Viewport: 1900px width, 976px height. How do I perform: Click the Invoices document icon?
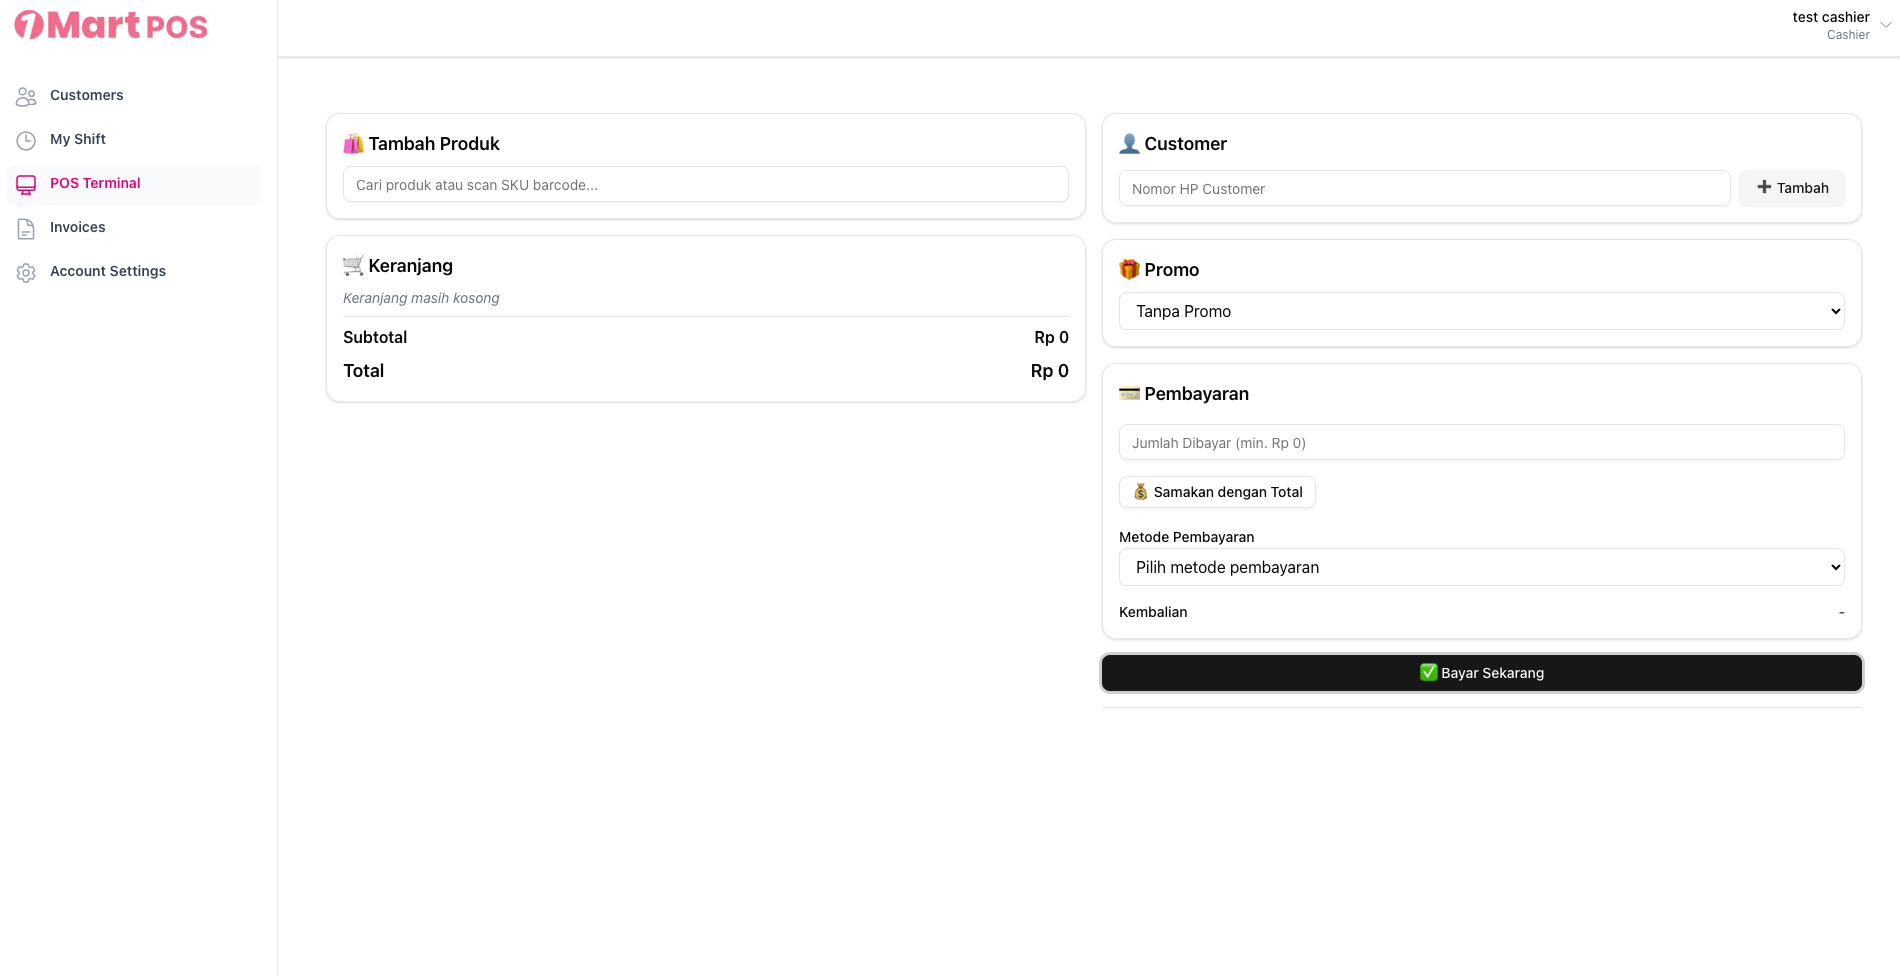point(26,228)
